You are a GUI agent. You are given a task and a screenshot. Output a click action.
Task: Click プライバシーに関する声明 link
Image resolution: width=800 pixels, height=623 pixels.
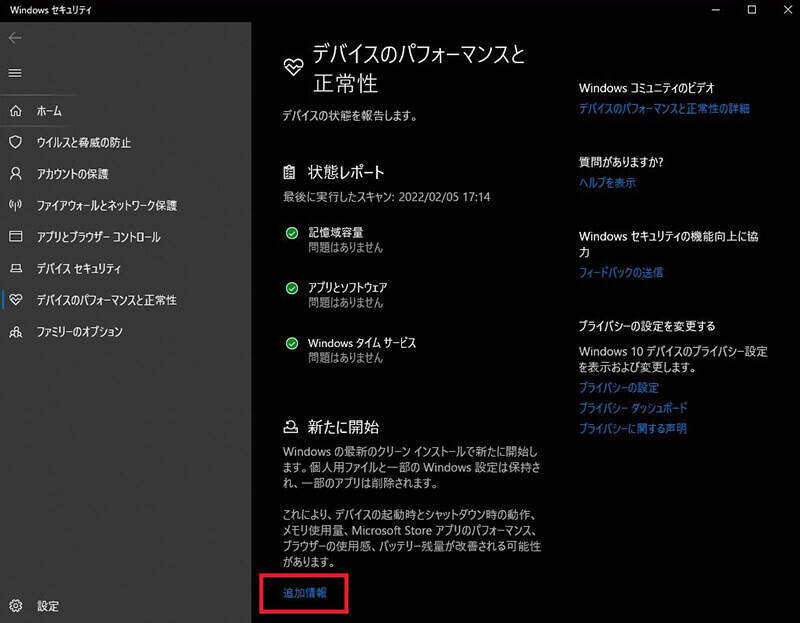click(x=633, y=429)
